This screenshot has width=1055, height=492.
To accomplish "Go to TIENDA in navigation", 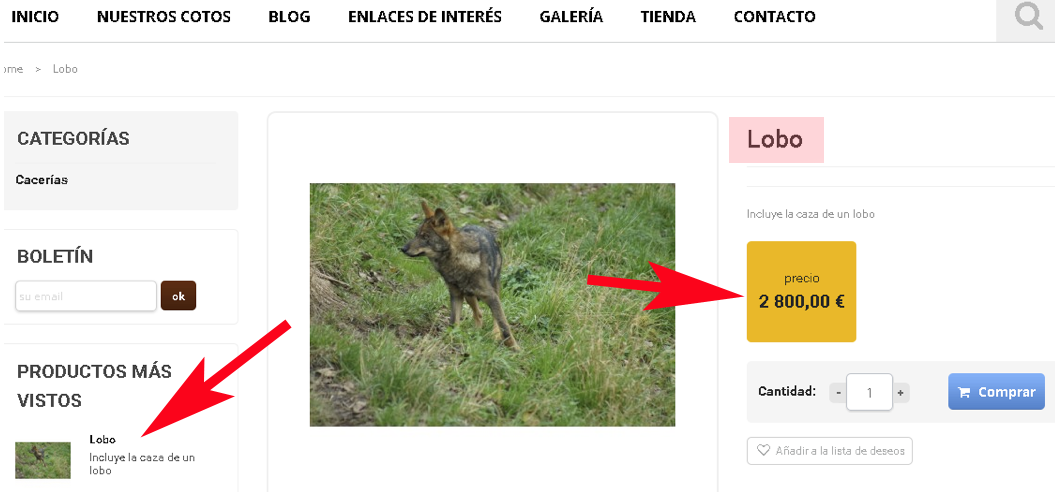I will pos(668,17).
